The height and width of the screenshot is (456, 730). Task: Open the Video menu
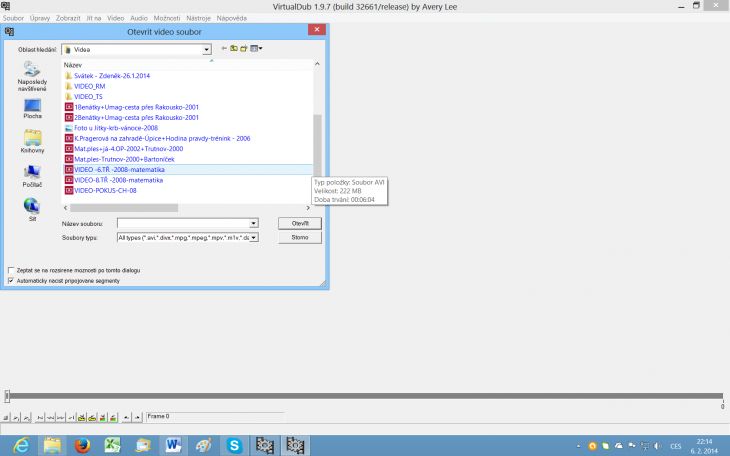[115, 18]
